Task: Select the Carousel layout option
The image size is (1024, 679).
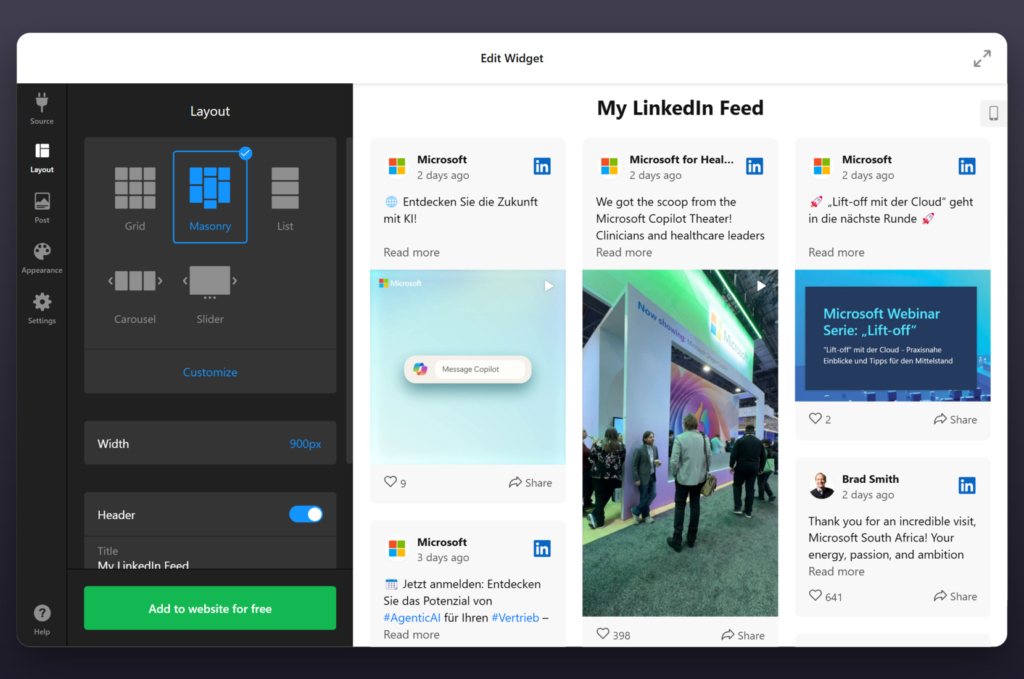Action: tap(135, 290)
